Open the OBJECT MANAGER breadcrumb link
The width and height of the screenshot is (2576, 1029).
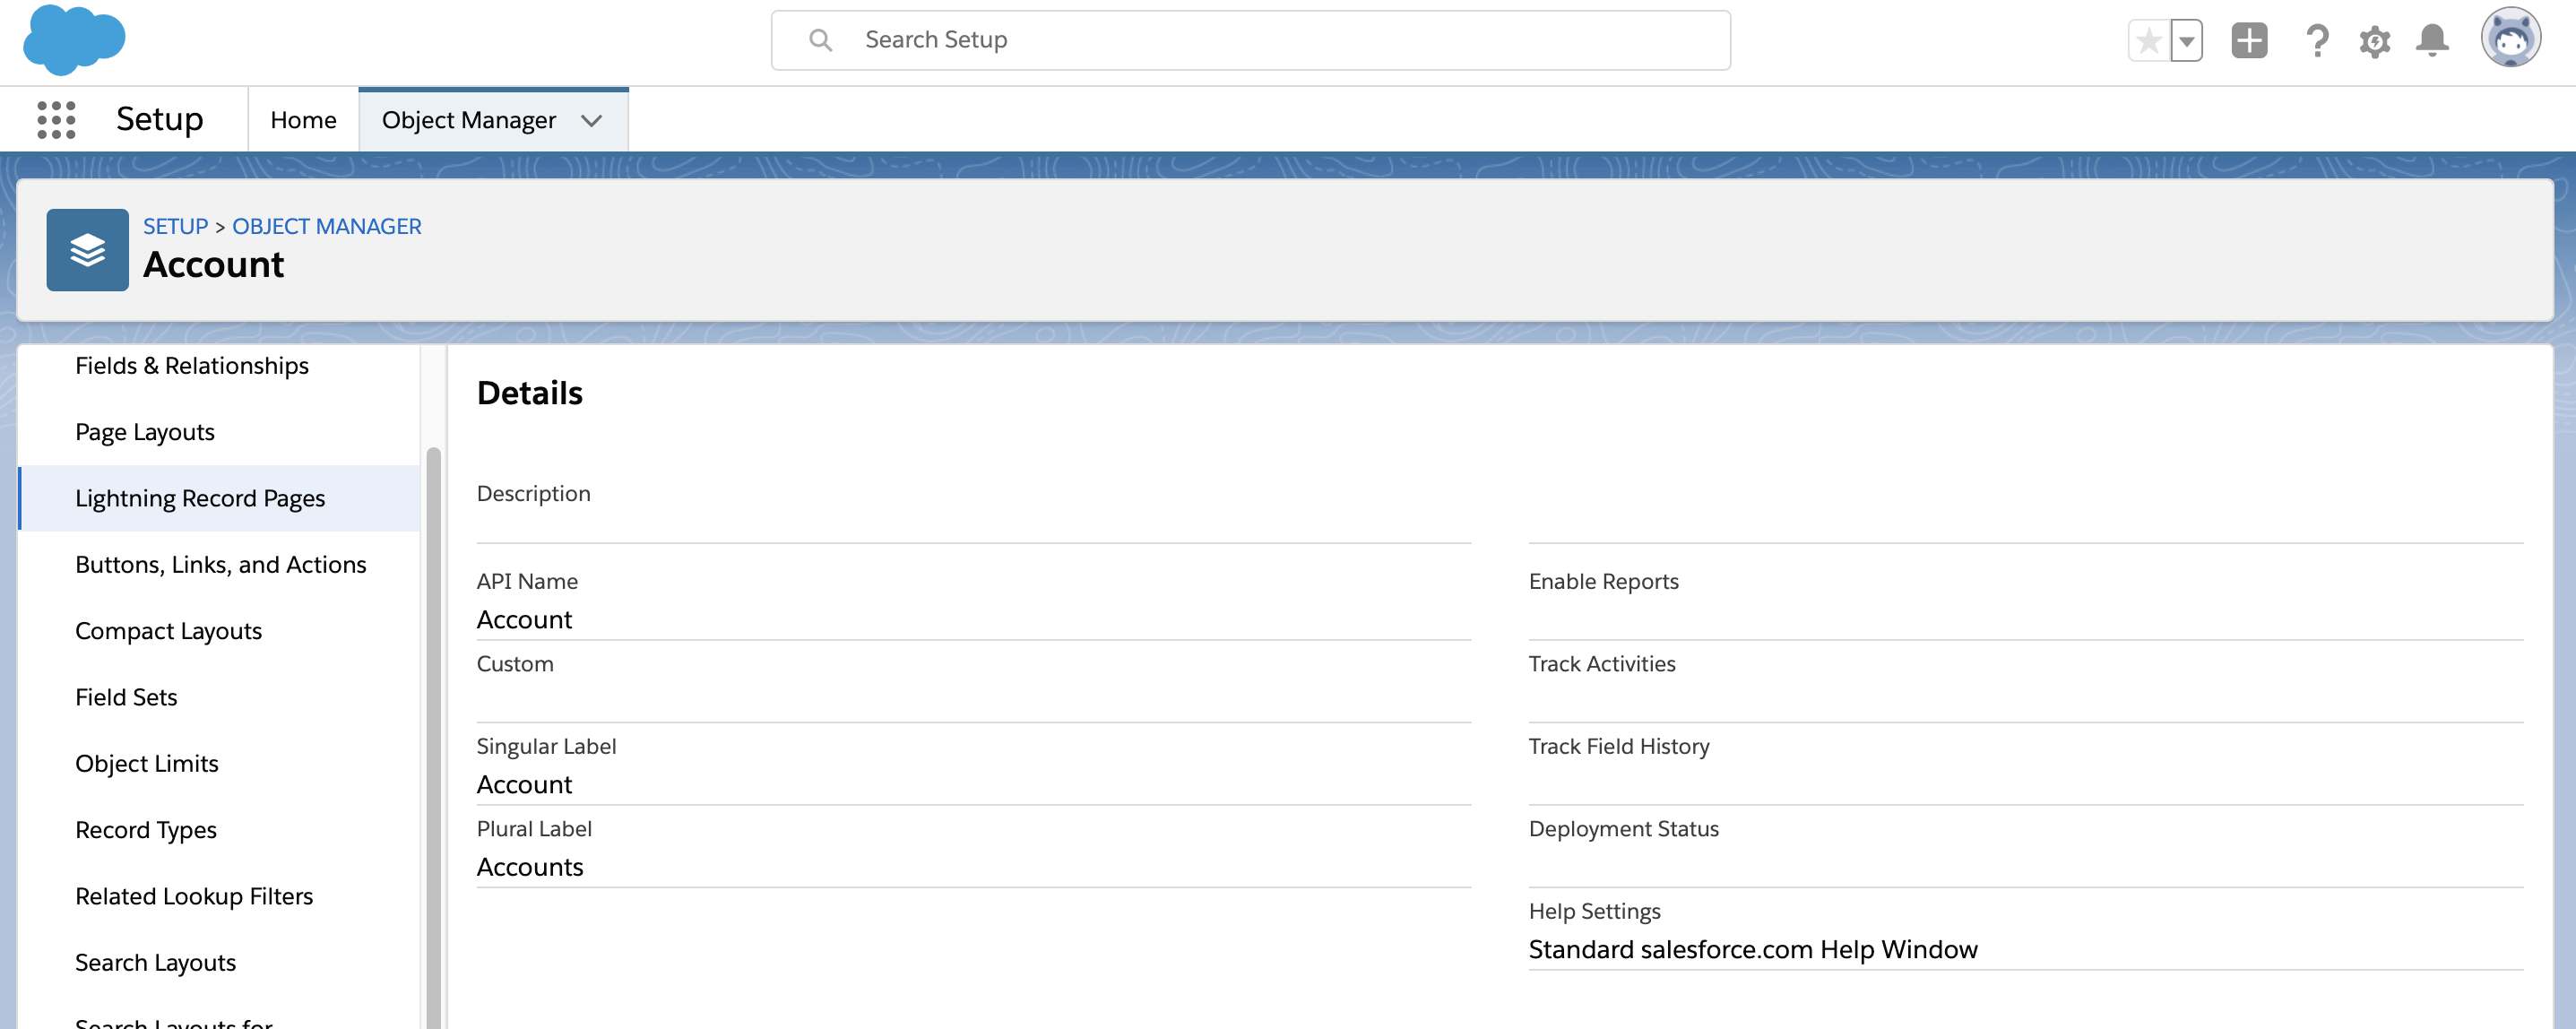[x=326, y=226]
